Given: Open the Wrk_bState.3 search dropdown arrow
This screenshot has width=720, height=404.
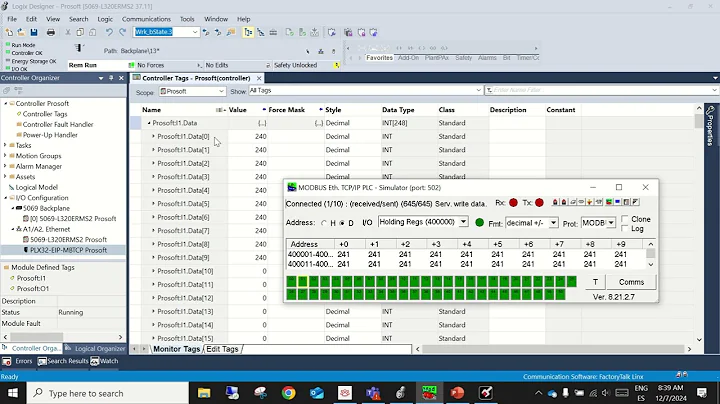Looking at the screenshot, I should point(195,32).
